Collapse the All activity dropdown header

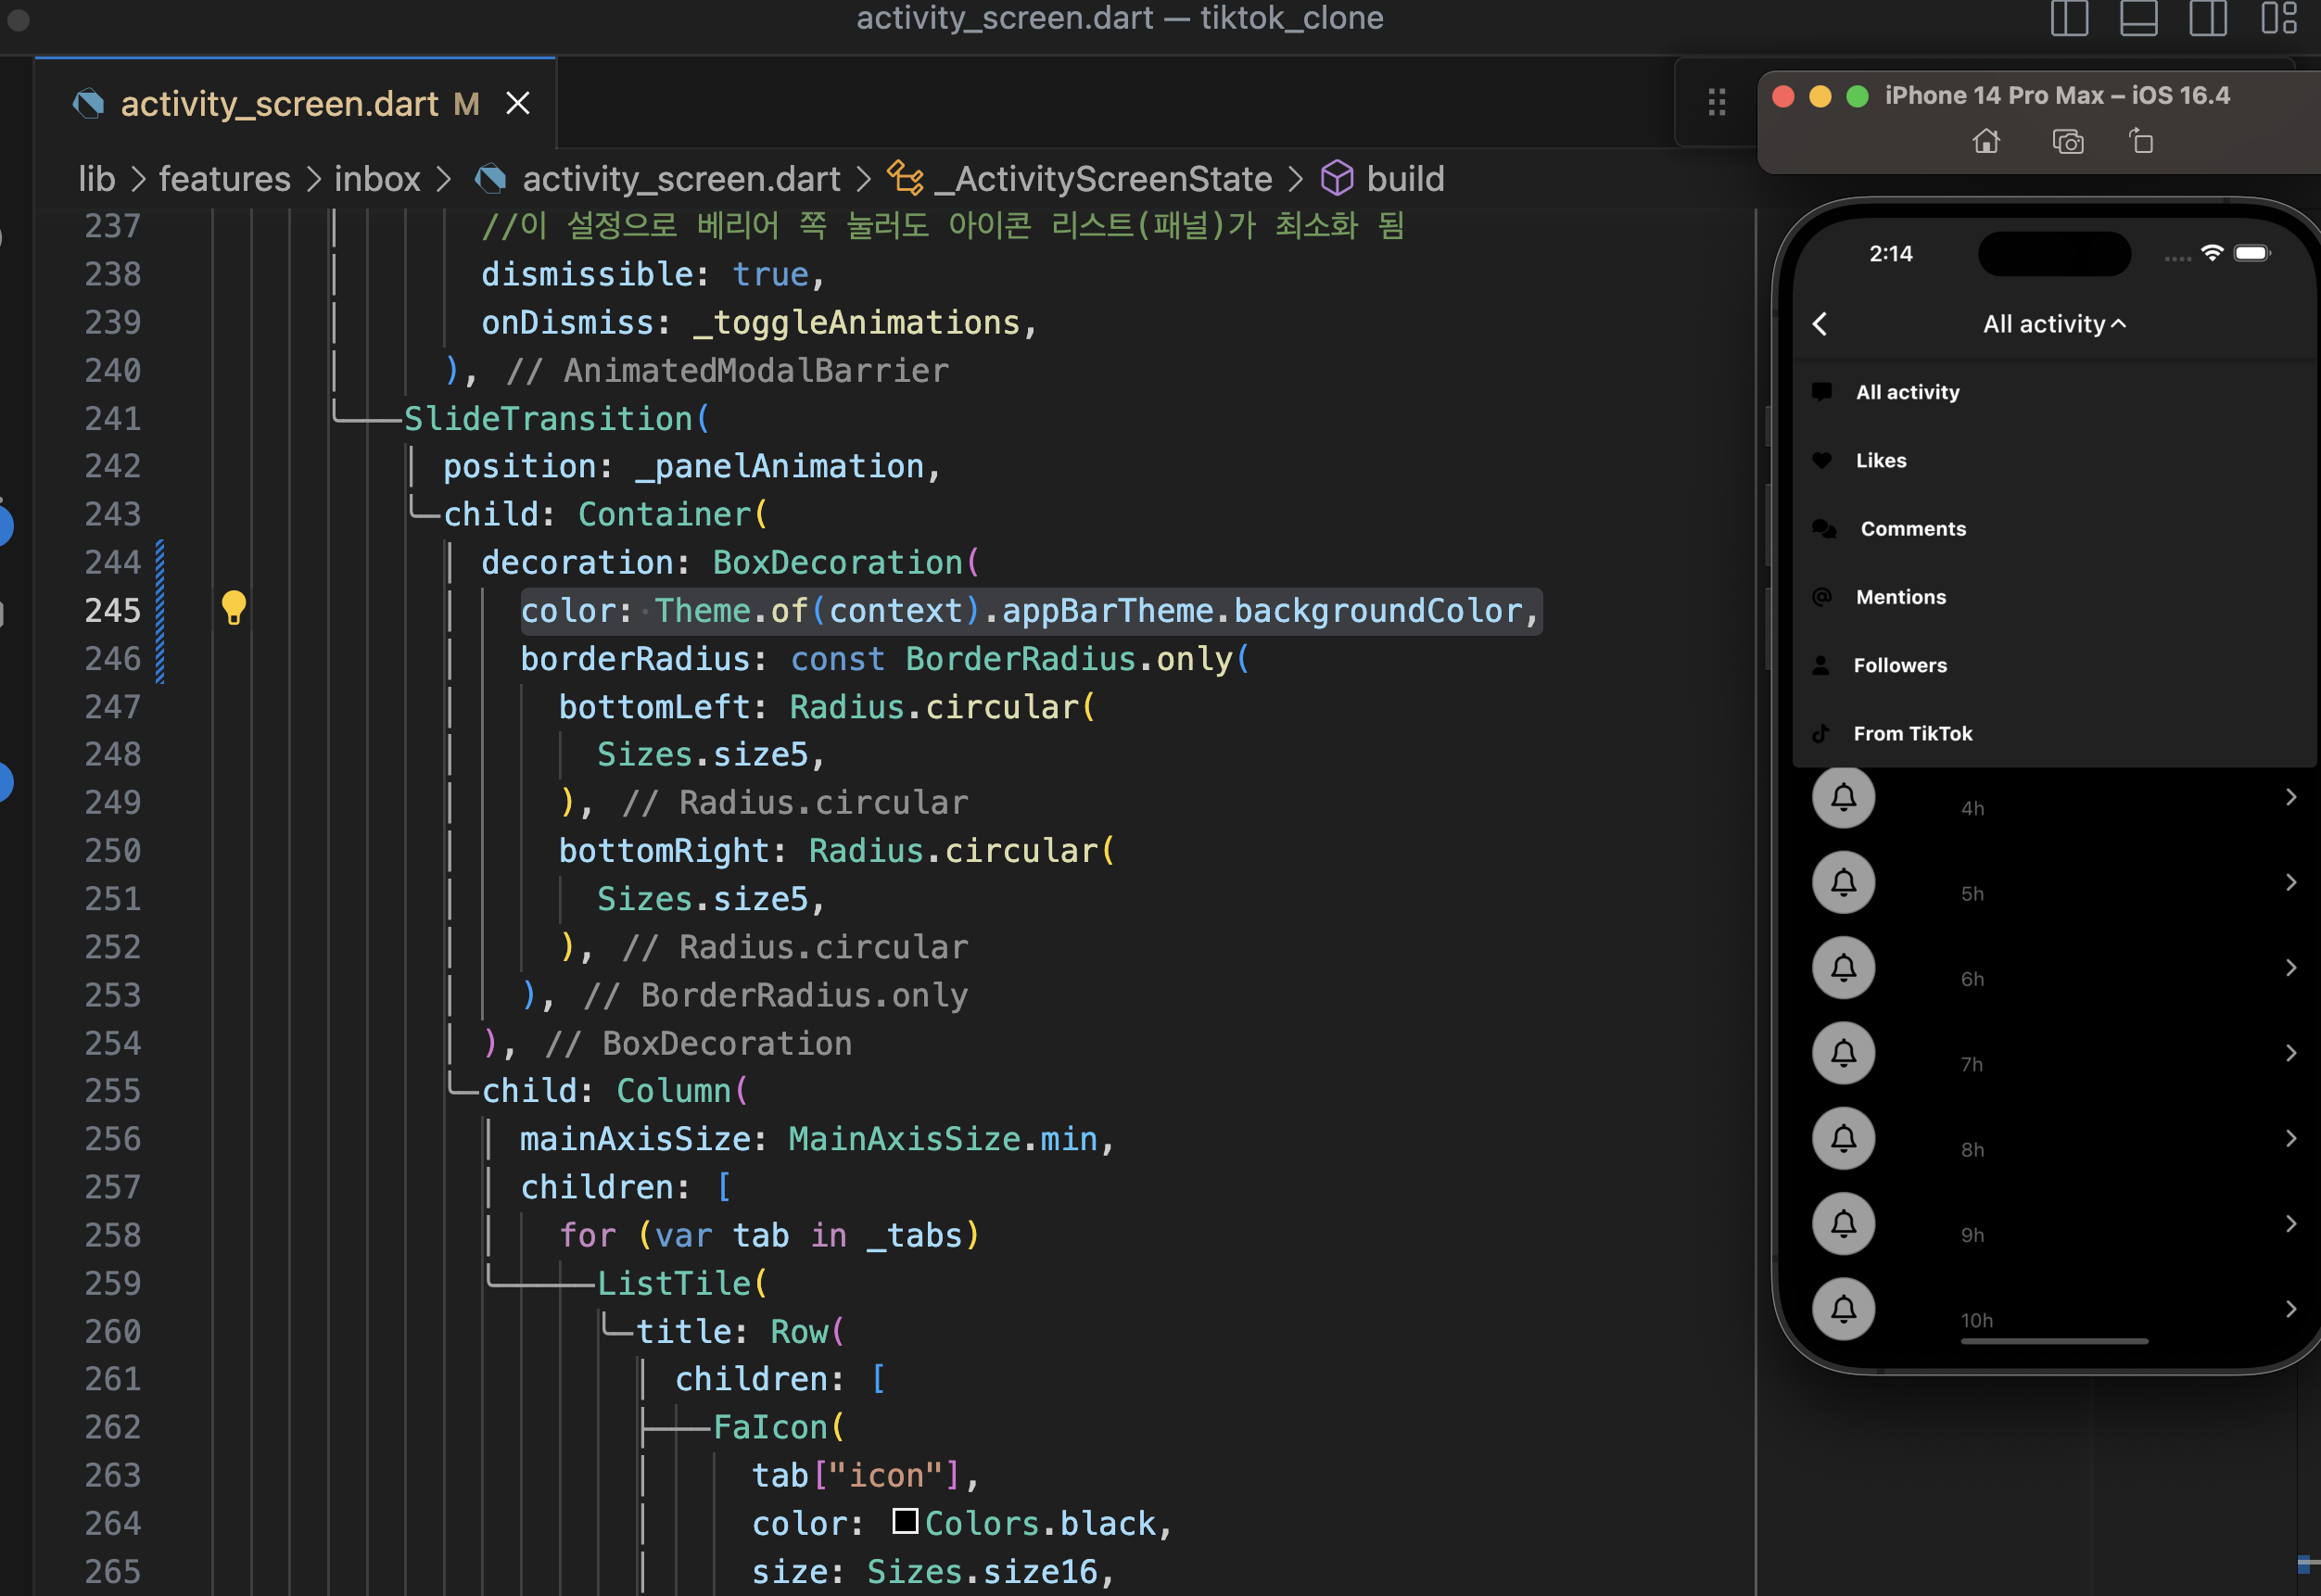(2054, 324)
